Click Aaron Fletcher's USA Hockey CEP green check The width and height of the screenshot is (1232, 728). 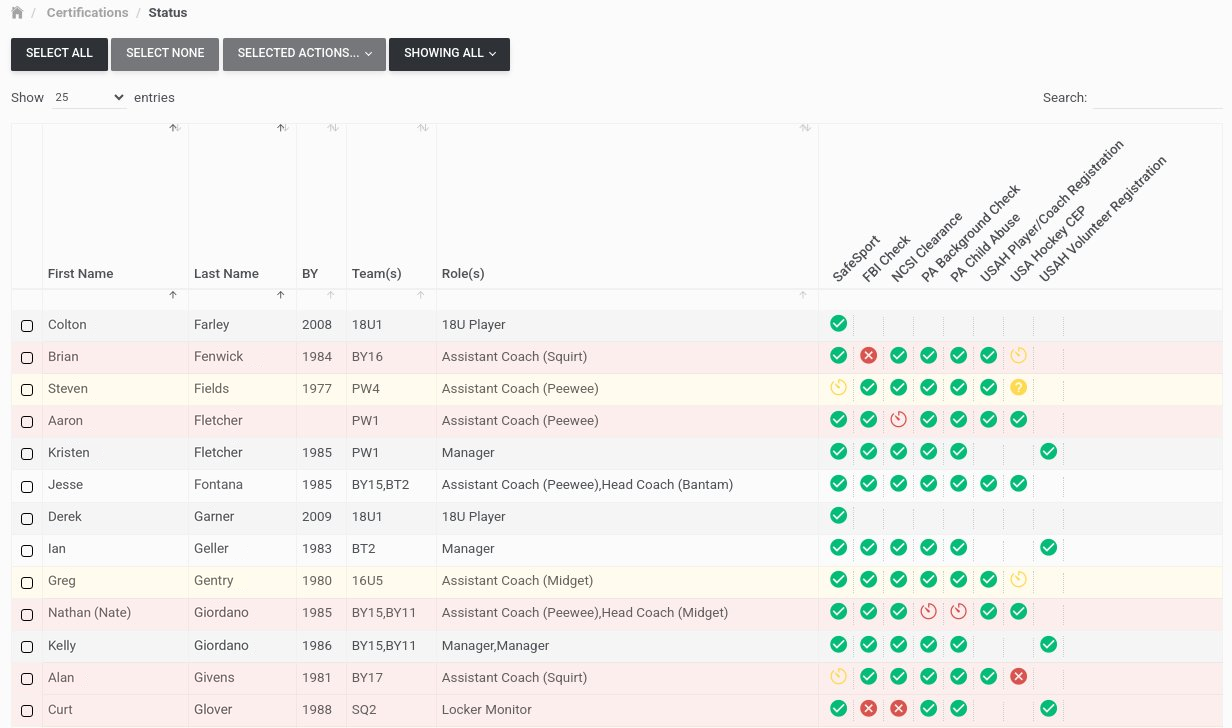click(1018, 419)
